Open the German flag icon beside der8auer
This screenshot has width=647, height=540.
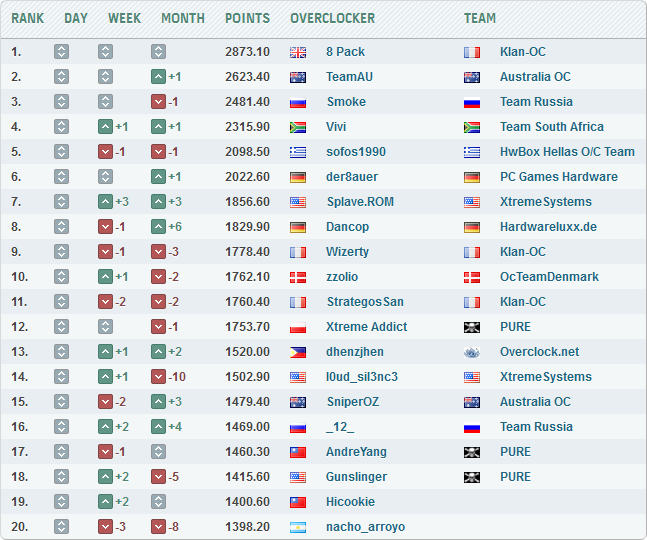coord(298,177)
